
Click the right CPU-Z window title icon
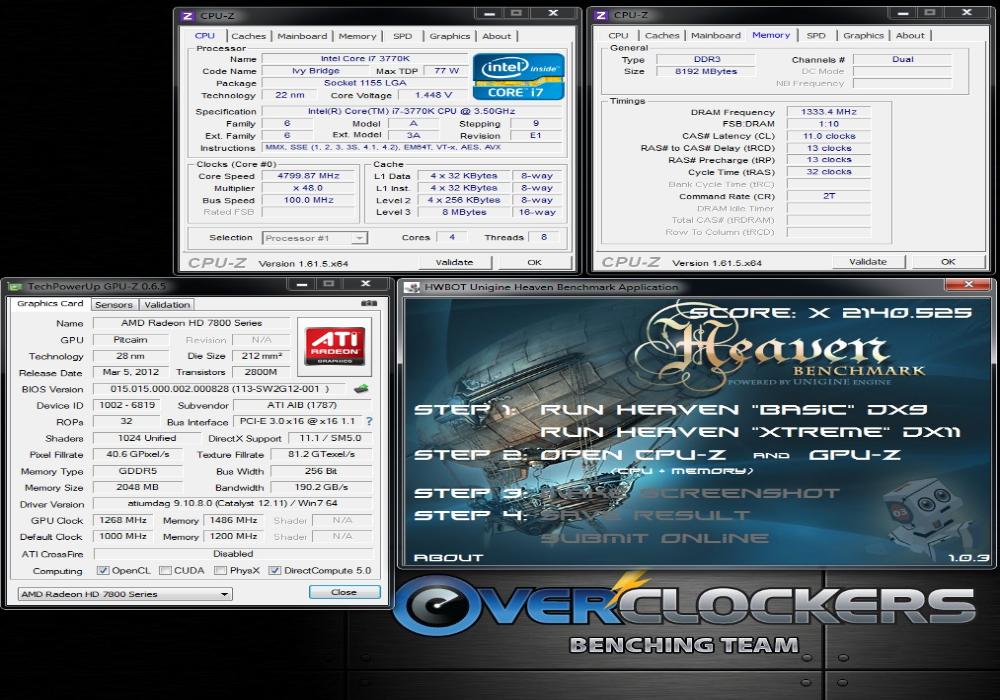pos(601,15)
